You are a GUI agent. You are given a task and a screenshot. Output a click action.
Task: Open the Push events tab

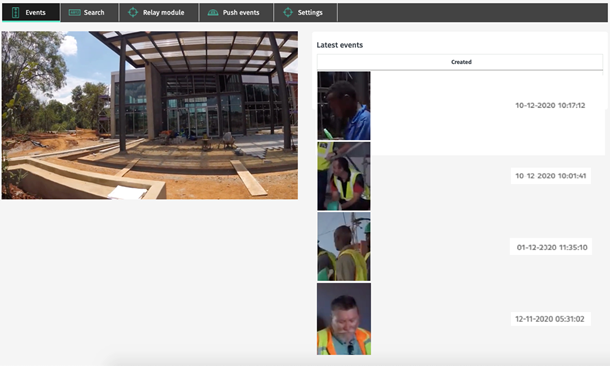pyautogui.click(x=236, y=12)
